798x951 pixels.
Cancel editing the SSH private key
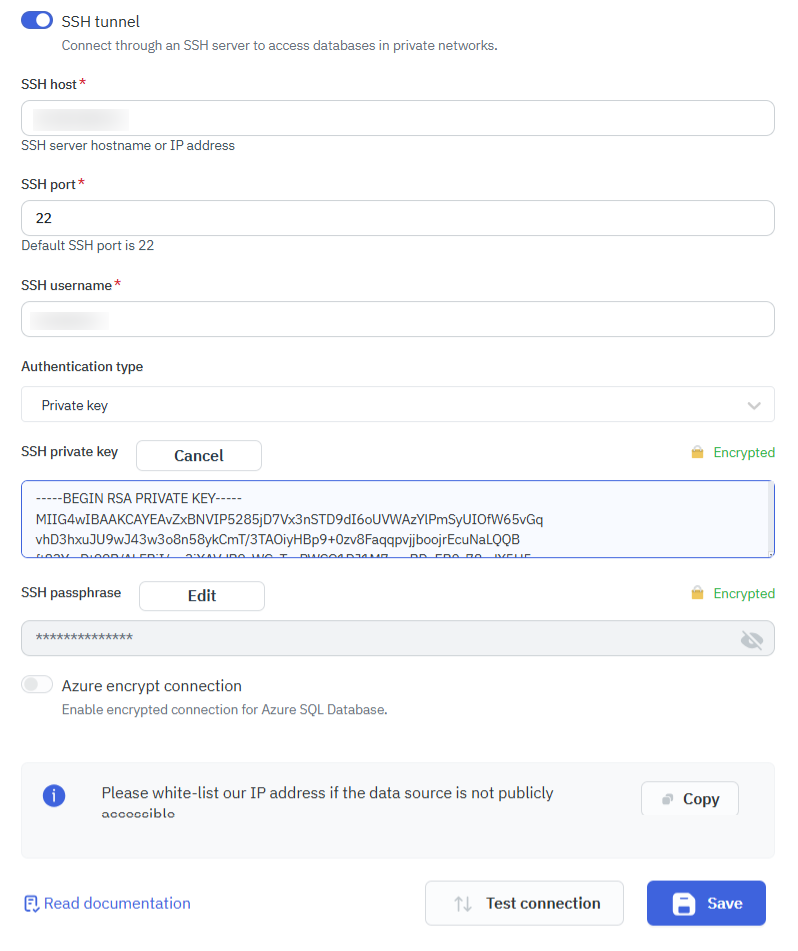tap(198, 455)
